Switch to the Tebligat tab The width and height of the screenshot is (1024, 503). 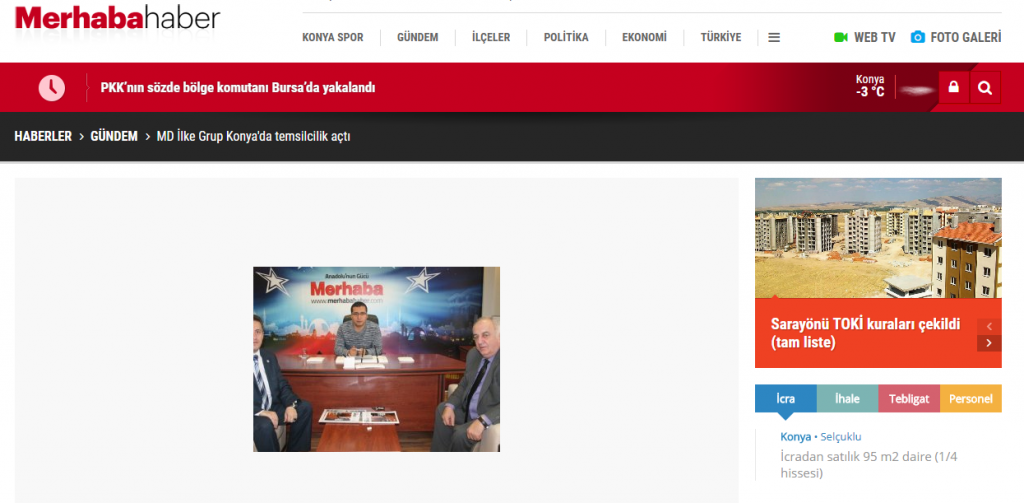click(x=909, y=399)
